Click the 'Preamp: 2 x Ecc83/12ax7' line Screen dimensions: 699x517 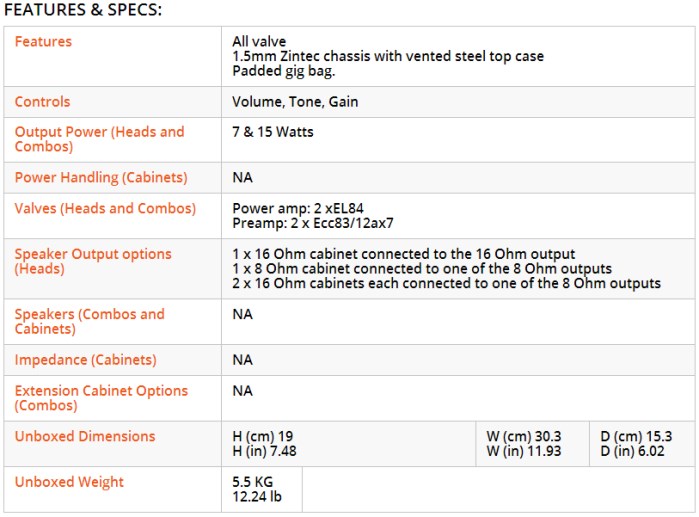[x=313, y=223]
